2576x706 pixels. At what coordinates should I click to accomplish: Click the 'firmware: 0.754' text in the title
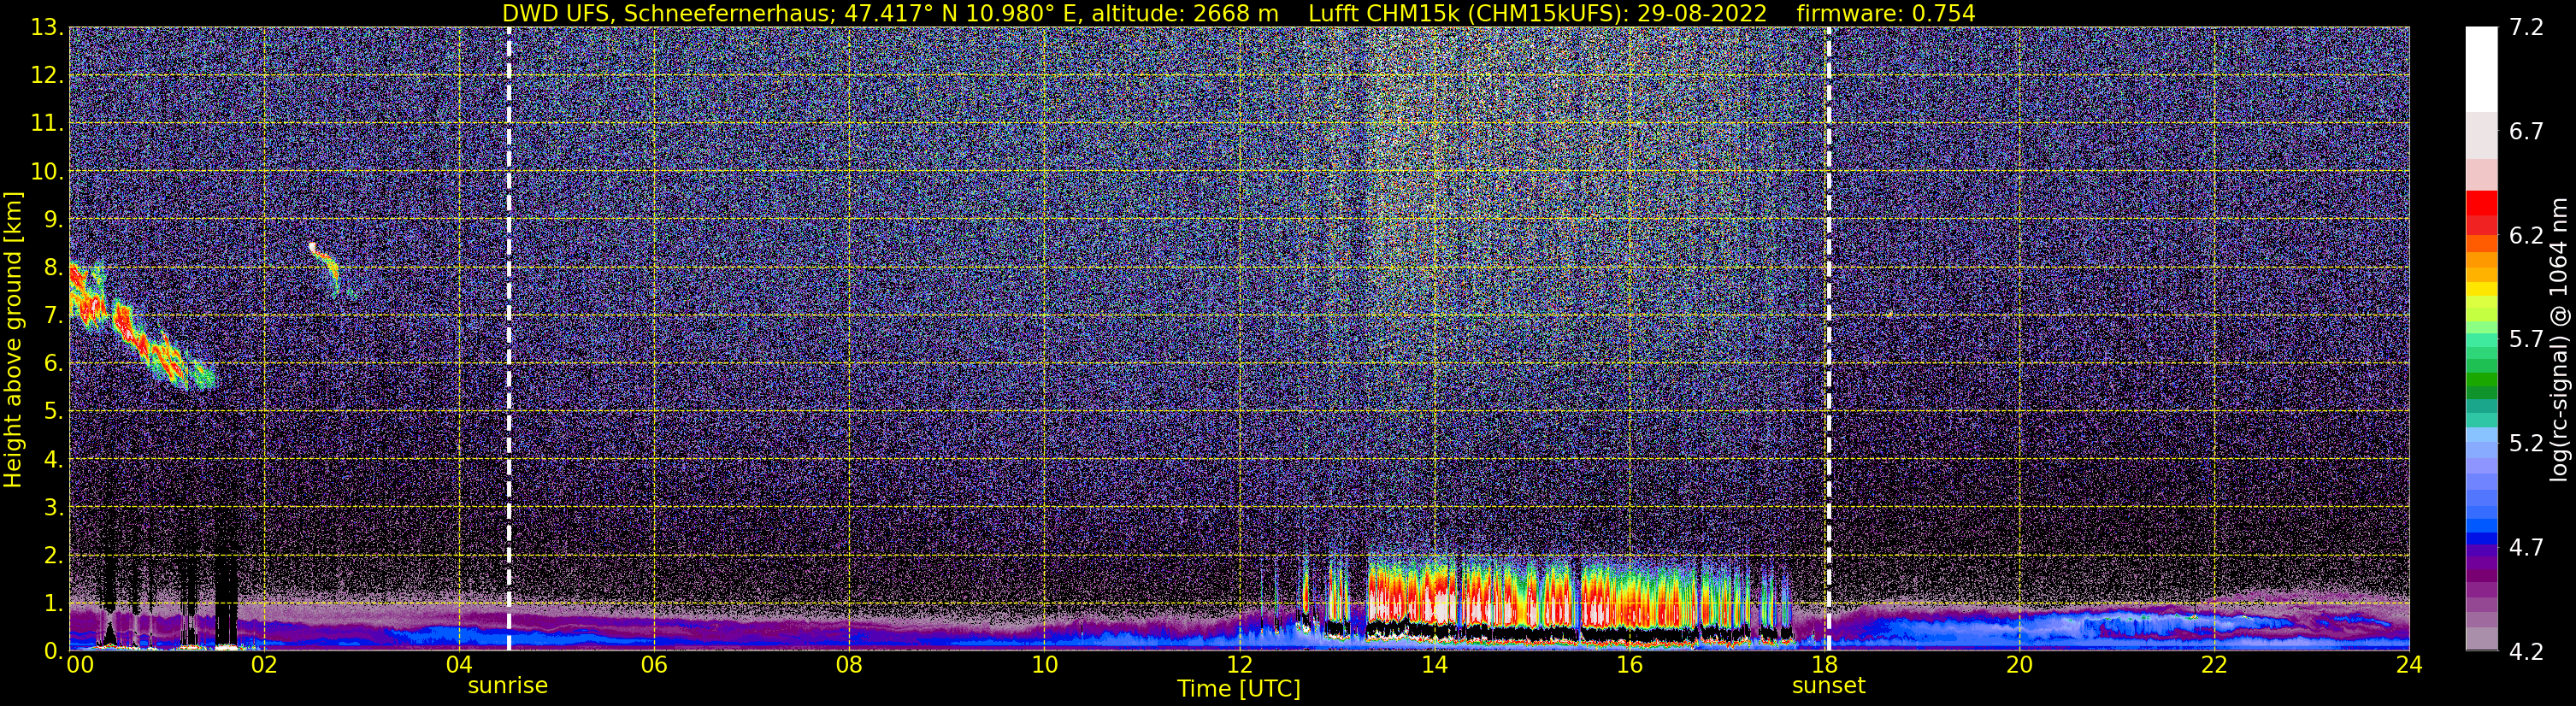click(1886, 13)
